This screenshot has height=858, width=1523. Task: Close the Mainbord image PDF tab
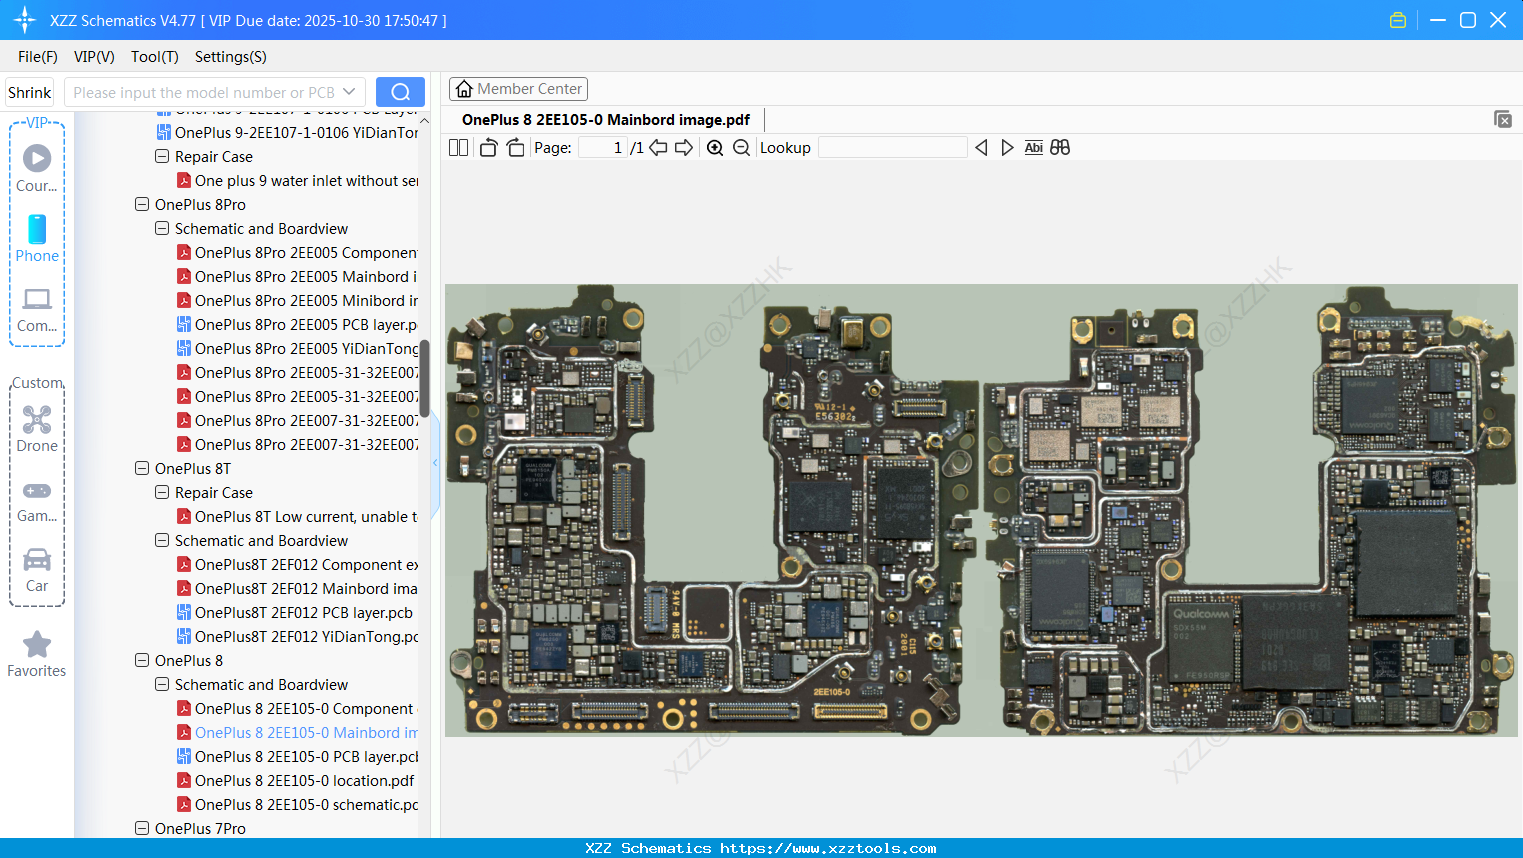[x=1503, y=119]
